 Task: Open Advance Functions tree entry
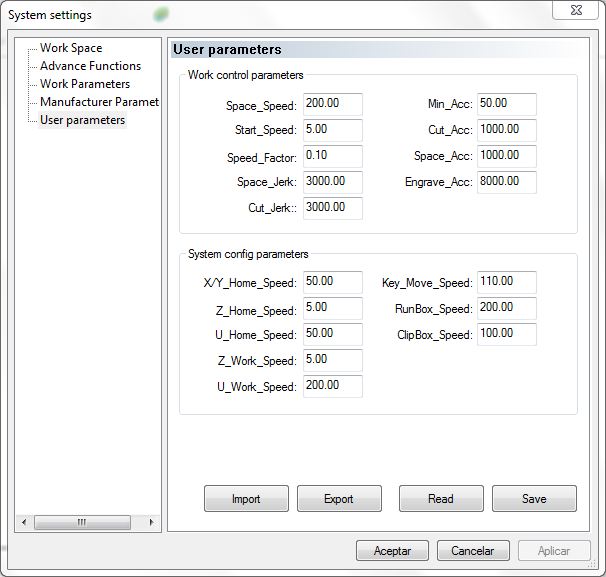90,66
